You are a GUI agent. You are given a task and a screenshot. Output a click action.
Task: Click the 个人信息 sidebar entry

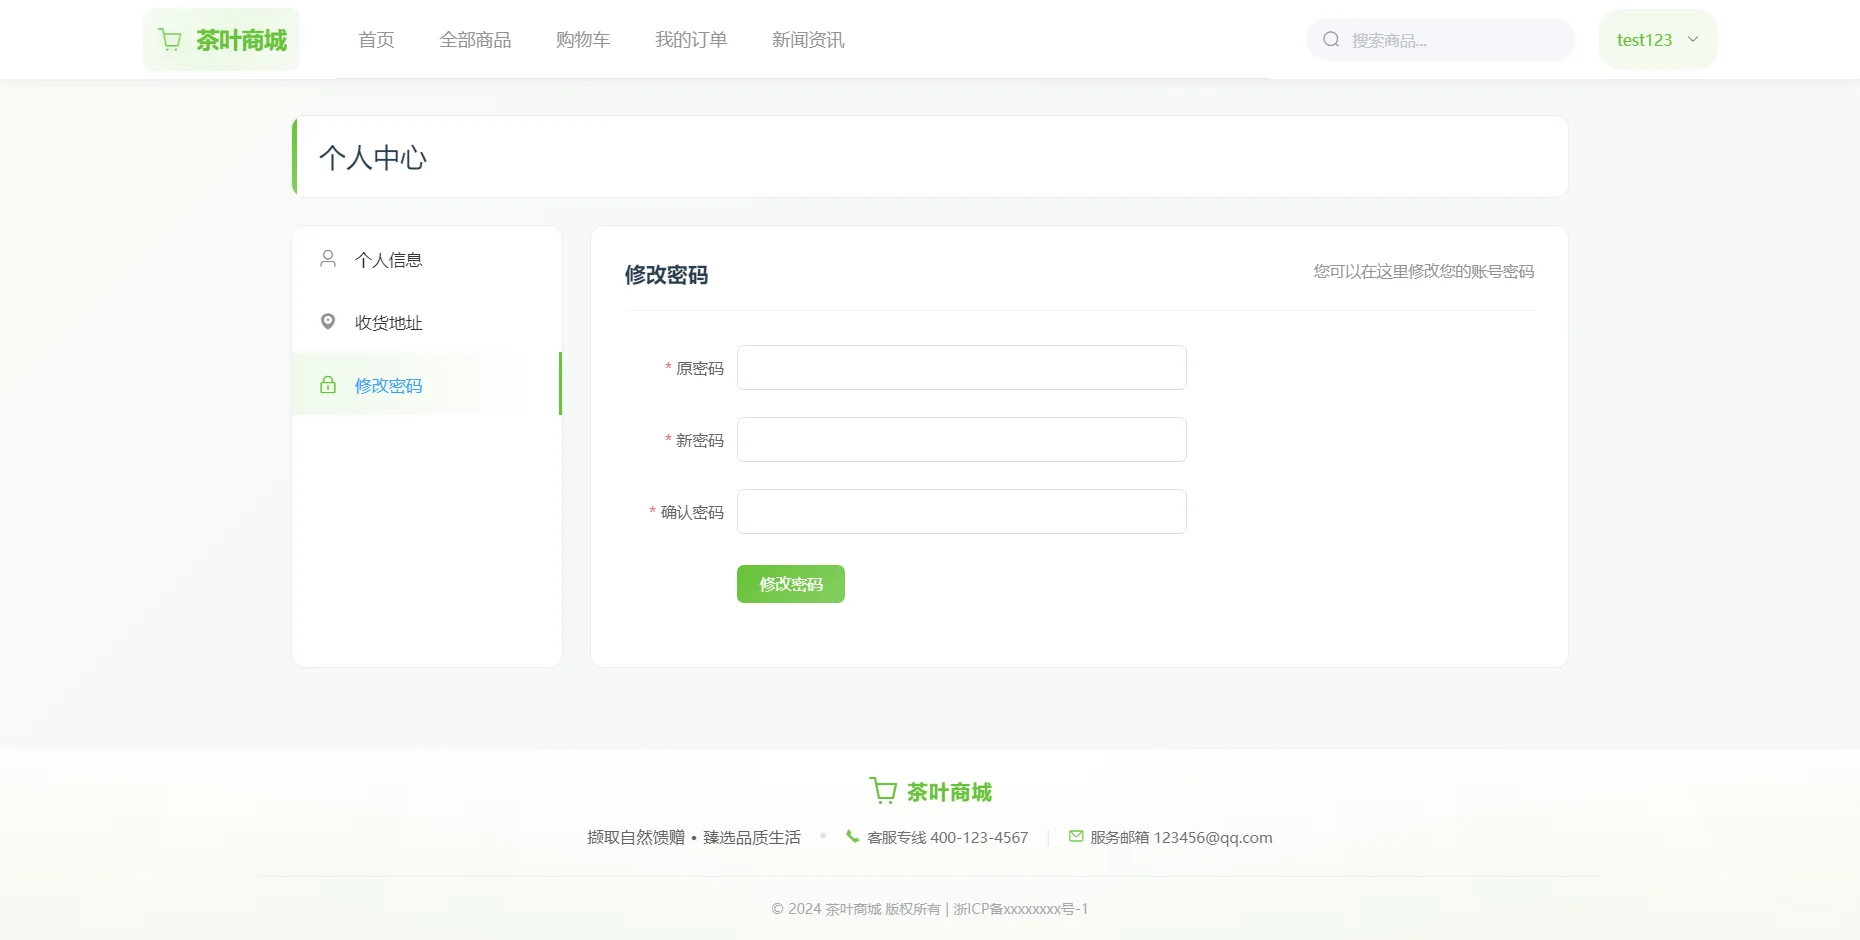tap(389, 258)
